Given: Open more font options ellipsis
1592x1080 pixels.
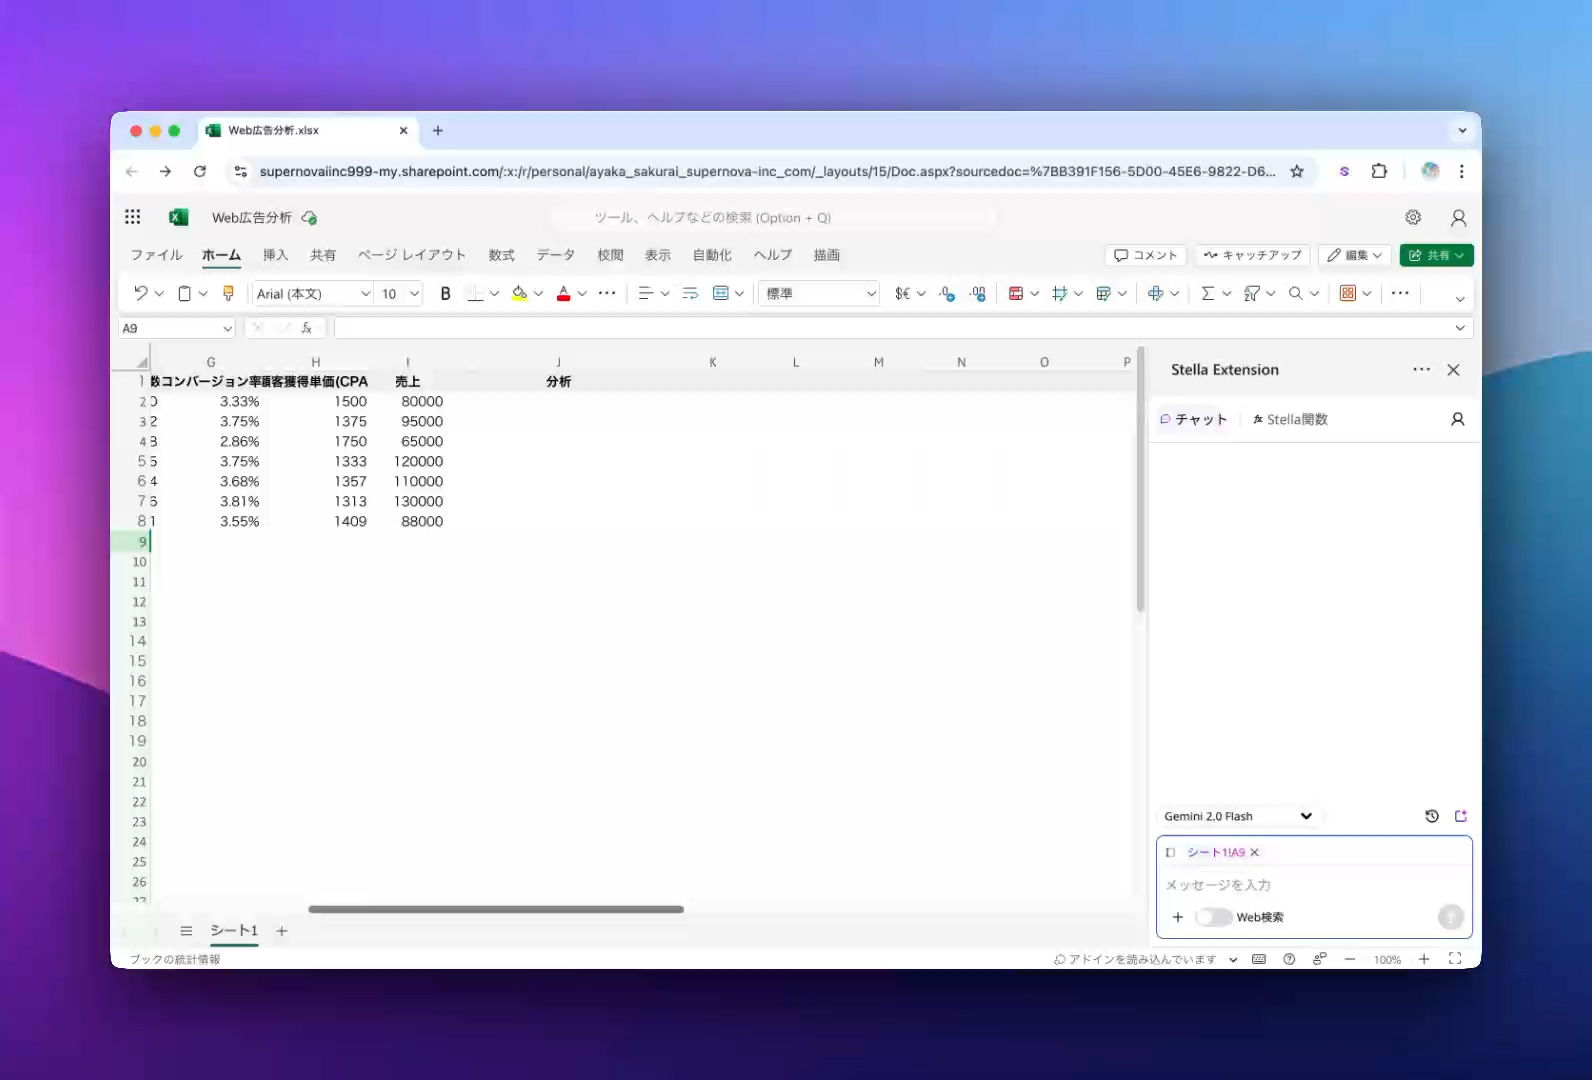Looking at the screenshot, I should [x=607, y=293].
